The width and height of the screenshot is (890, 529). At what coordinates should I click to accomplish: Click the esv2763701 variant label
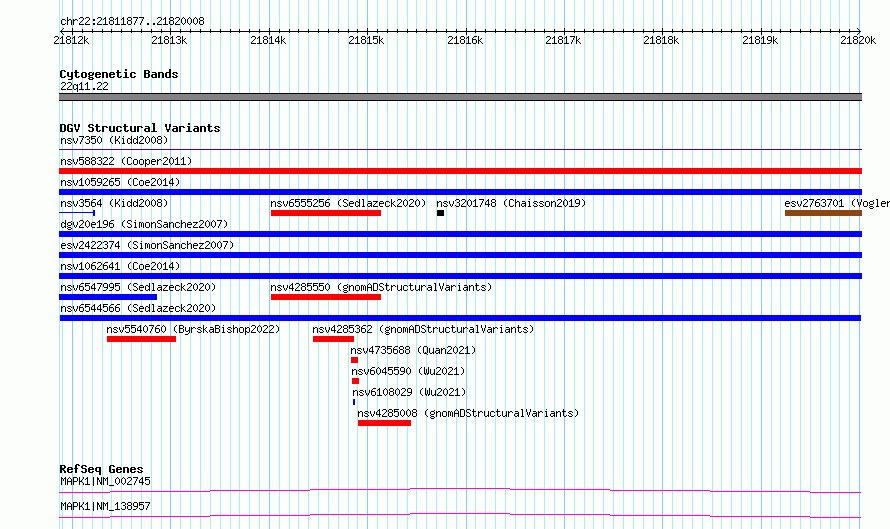coord(837,203)
